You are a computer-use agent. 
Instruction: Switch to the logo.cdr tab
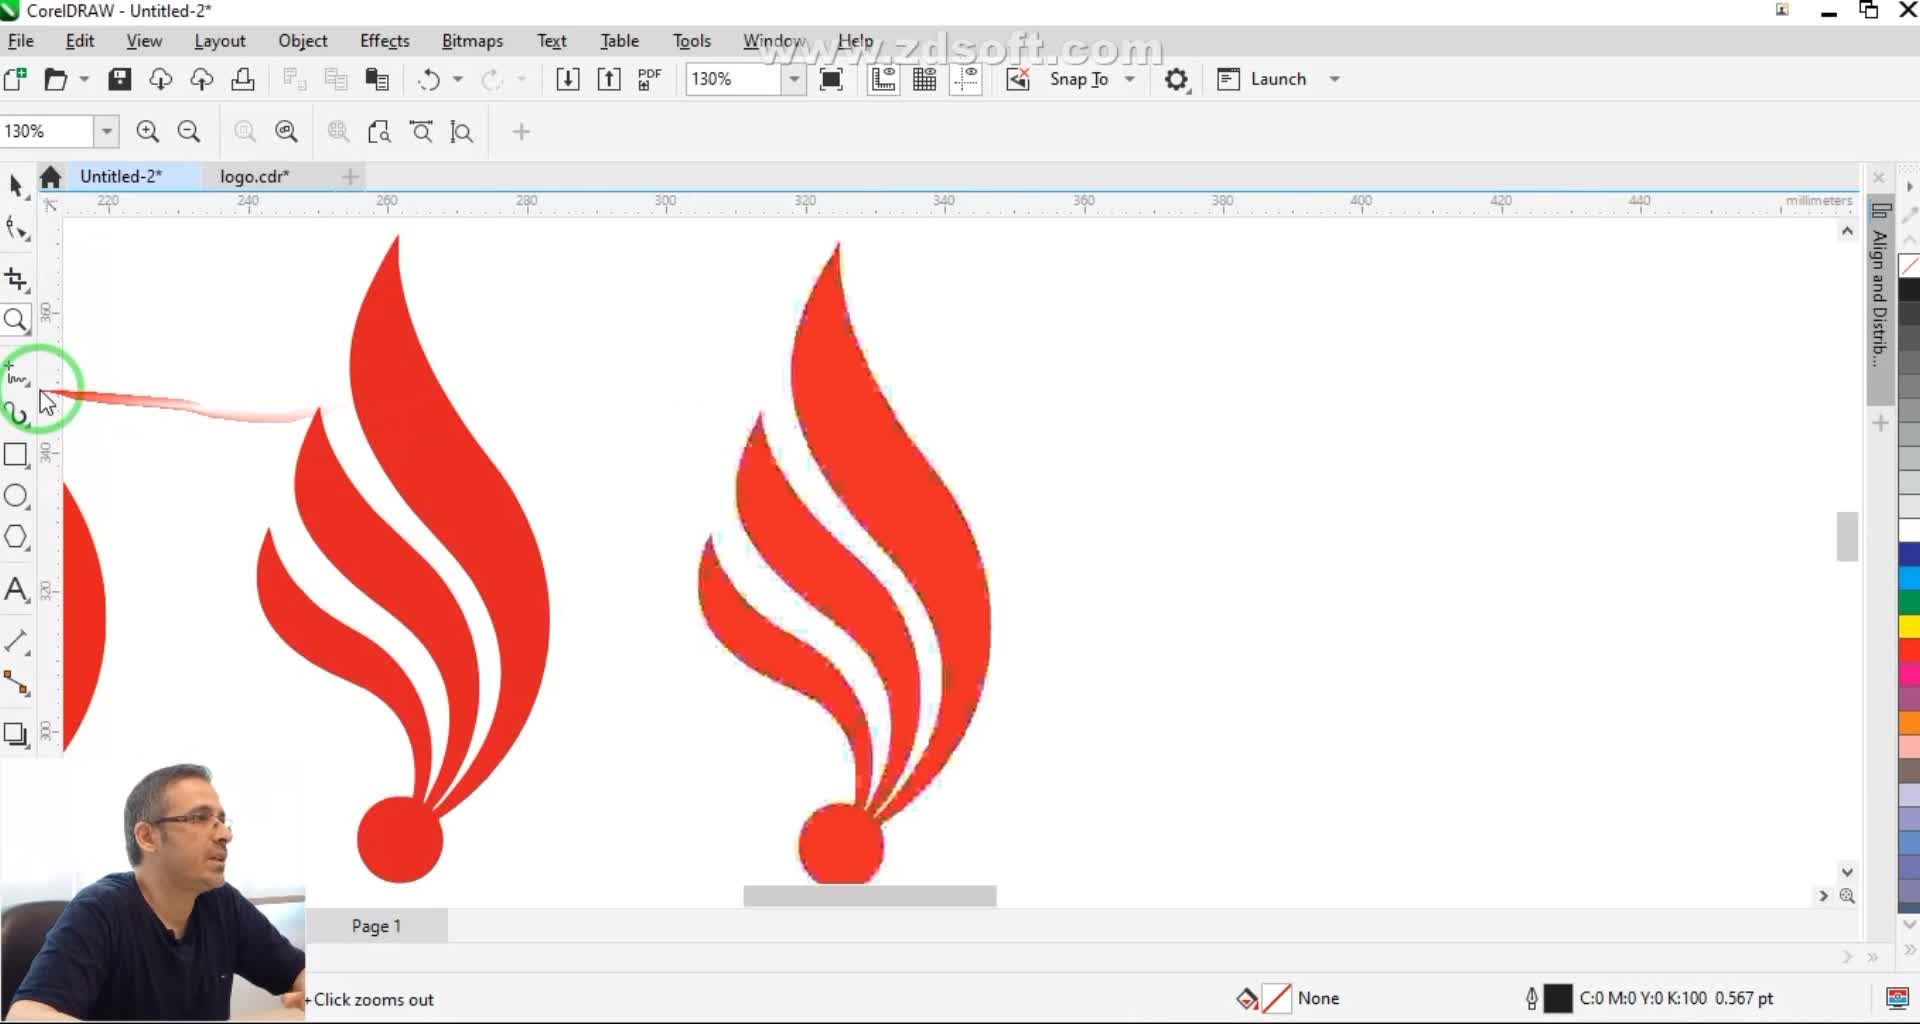click(x=254, y=177)
